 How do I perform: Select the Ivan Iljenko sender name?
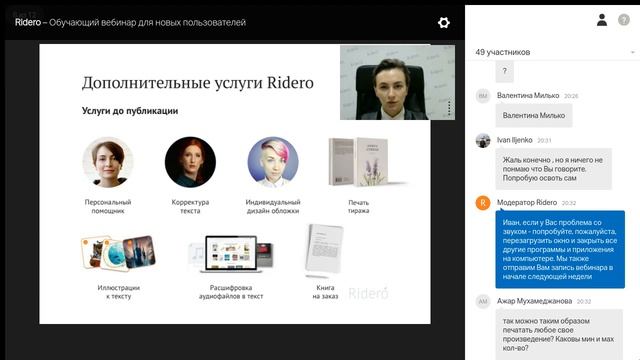[x=514, y=140]
